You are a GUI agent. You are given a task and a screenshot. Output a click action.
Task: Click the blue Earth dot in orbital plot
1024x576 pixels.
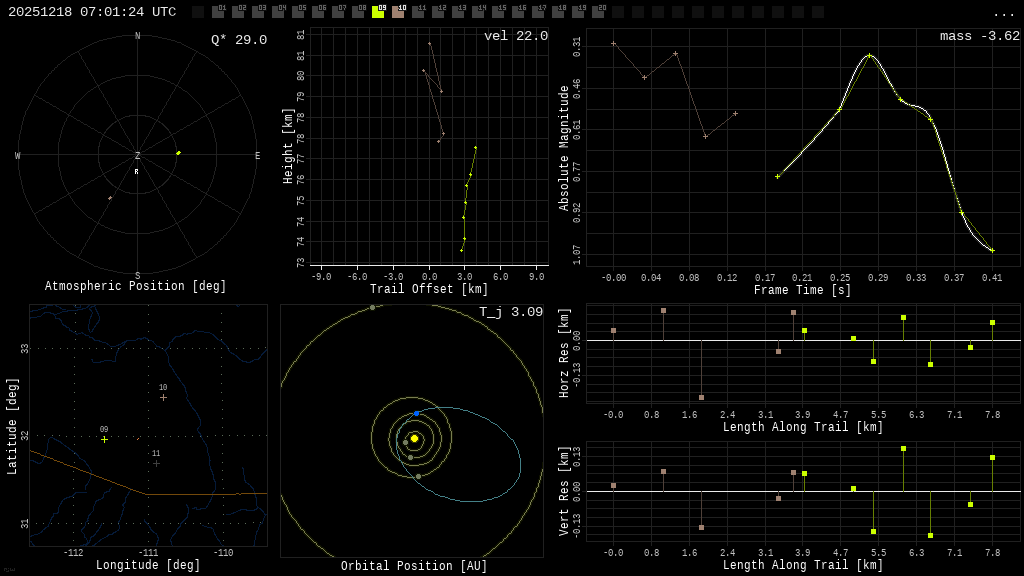(x=417, y=413)
